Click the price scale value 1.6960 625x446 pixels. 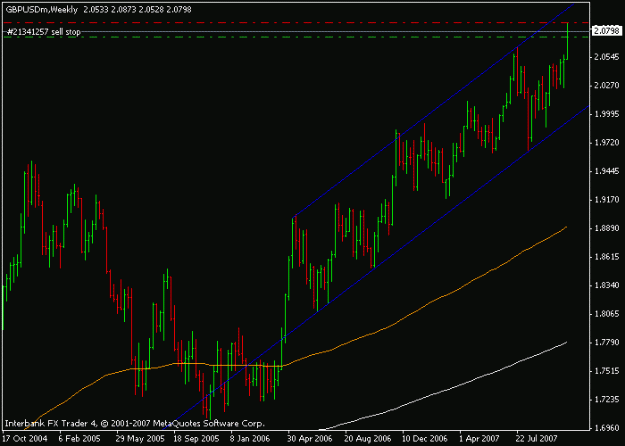click(x=607, y=428)
